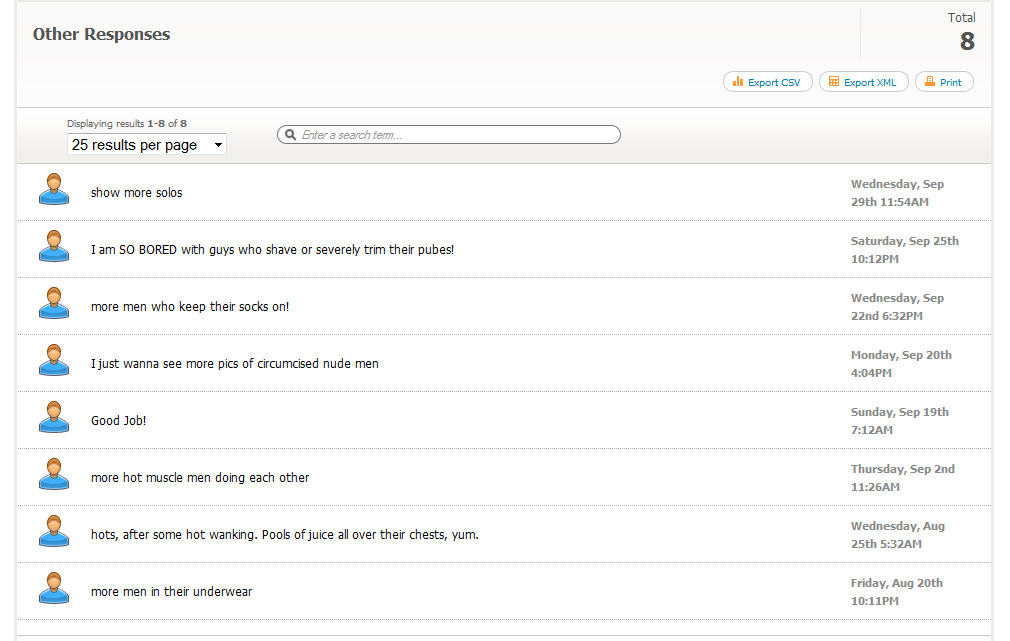Screen dimensions: 1010x641
Task: Focus the 'Enter a search term' field
Action: [x=455, y=135]
